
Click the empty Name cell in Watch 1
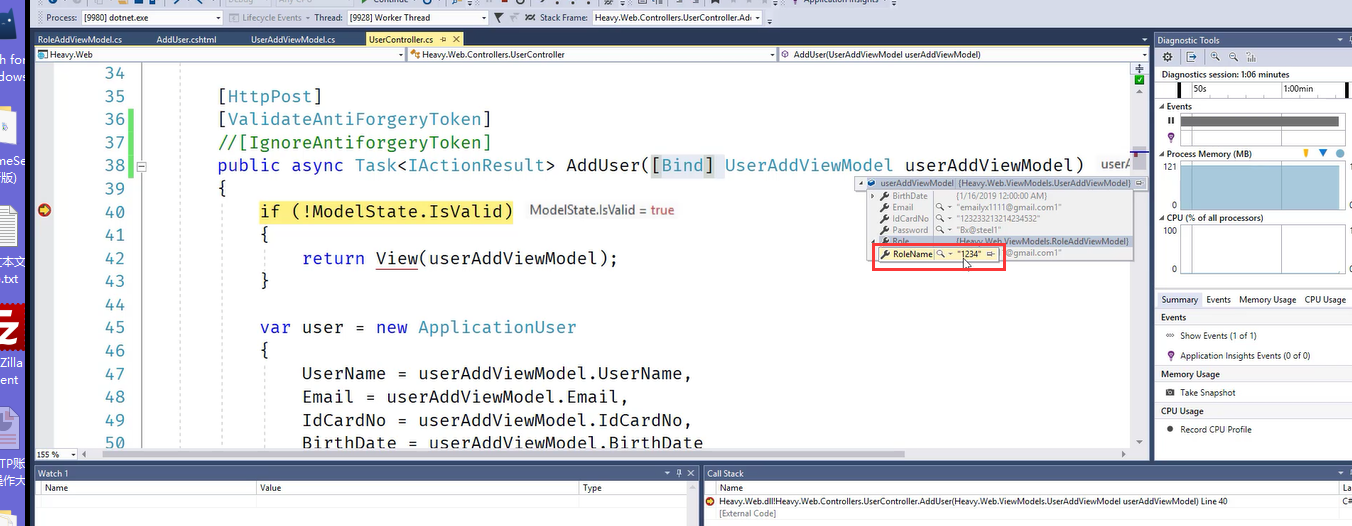[146, 502]
